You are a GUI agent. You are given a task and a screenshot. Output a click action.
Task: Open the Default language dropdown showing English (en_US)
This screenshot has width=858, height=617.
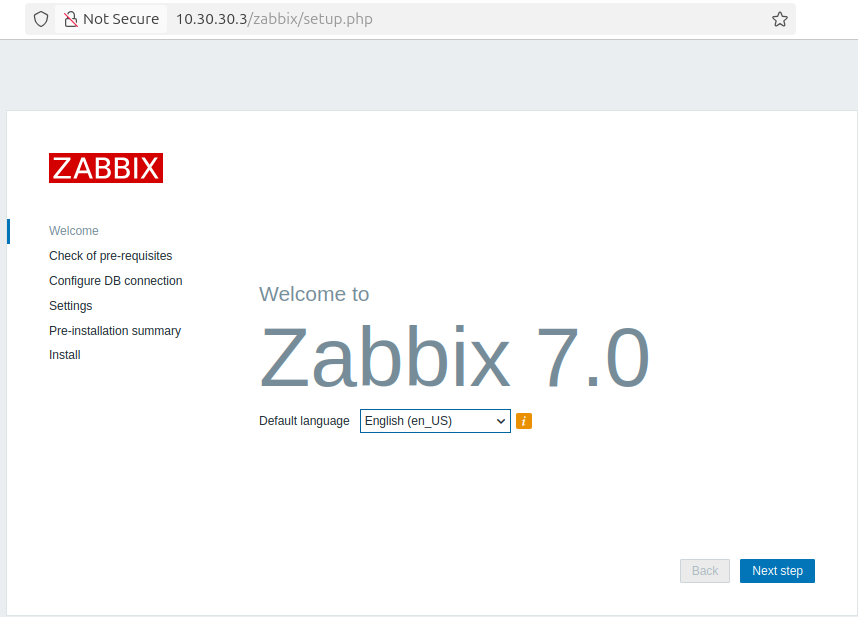tap(434, 421)
